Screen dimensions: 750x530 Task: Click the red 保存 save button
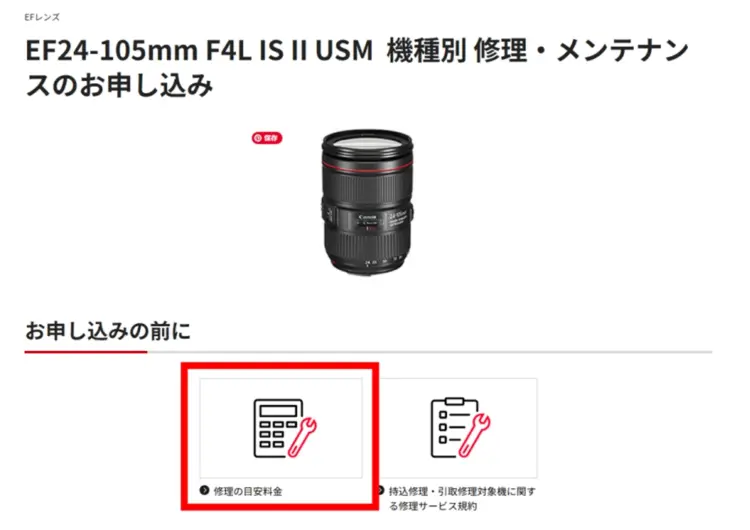[267, 138]
